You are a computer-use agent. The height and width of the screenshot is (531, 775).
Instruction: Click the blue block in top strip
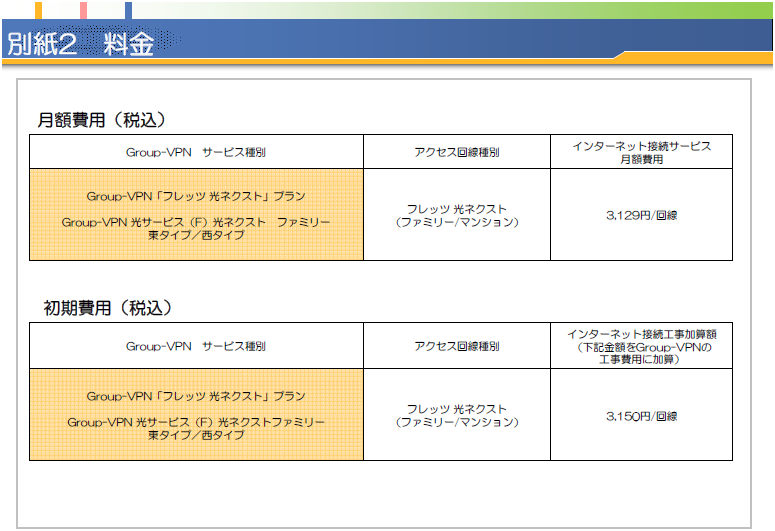click(129, 11)
